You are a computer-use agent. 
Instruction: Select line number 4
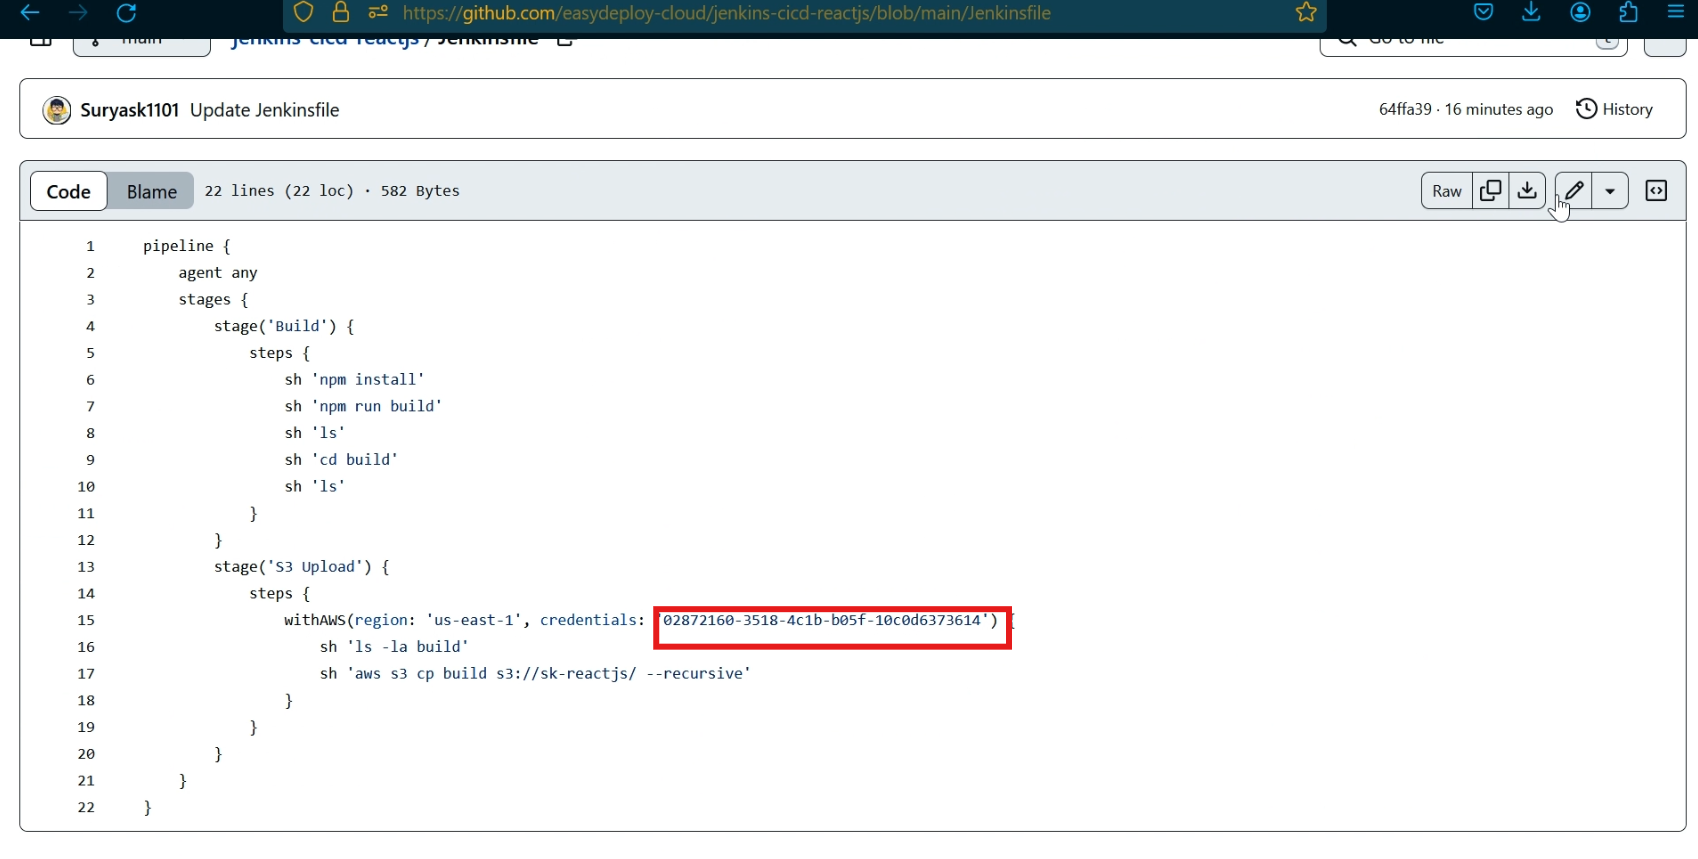pyautogui.click(x=90, y=326)
